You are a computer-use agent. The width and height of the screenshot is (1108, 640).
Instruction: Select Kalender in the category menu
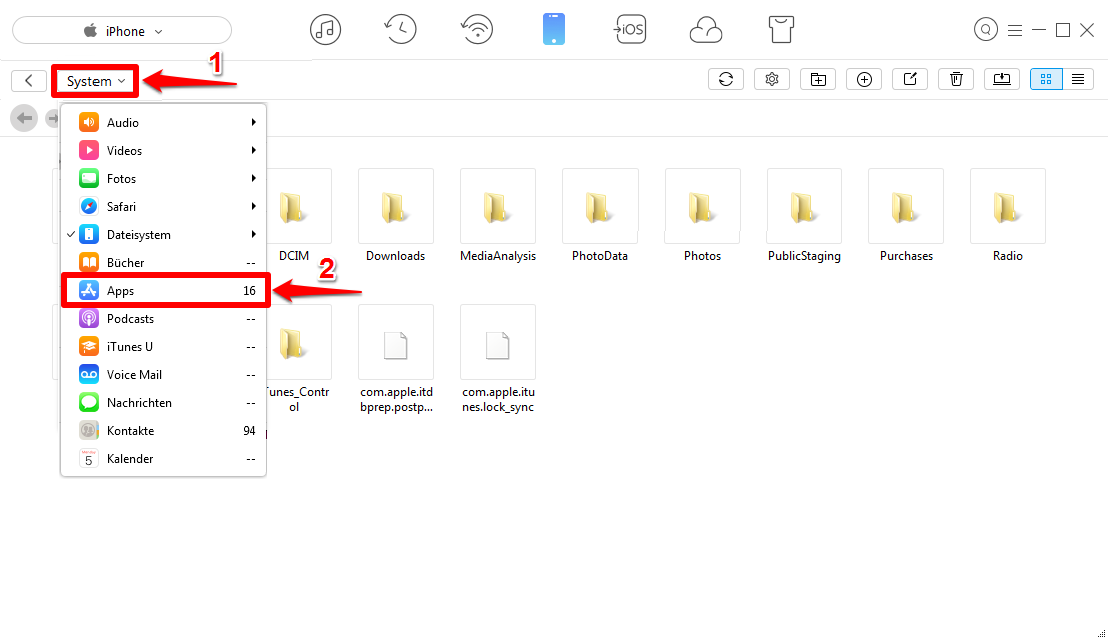[x=163, y=458]
